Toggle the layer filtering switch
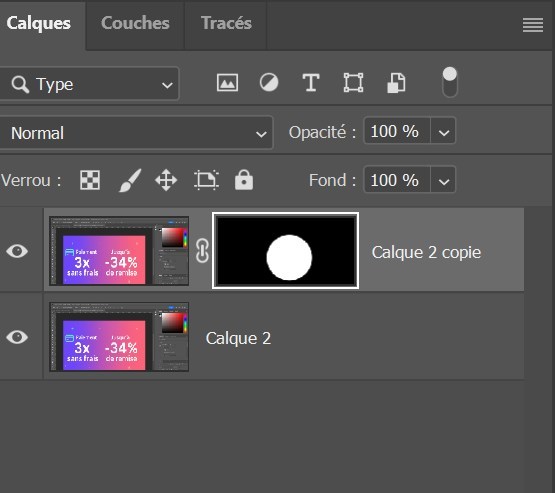The height and width of the screenshot is (493, 555). pyautogui.click(x=450, y=82)
